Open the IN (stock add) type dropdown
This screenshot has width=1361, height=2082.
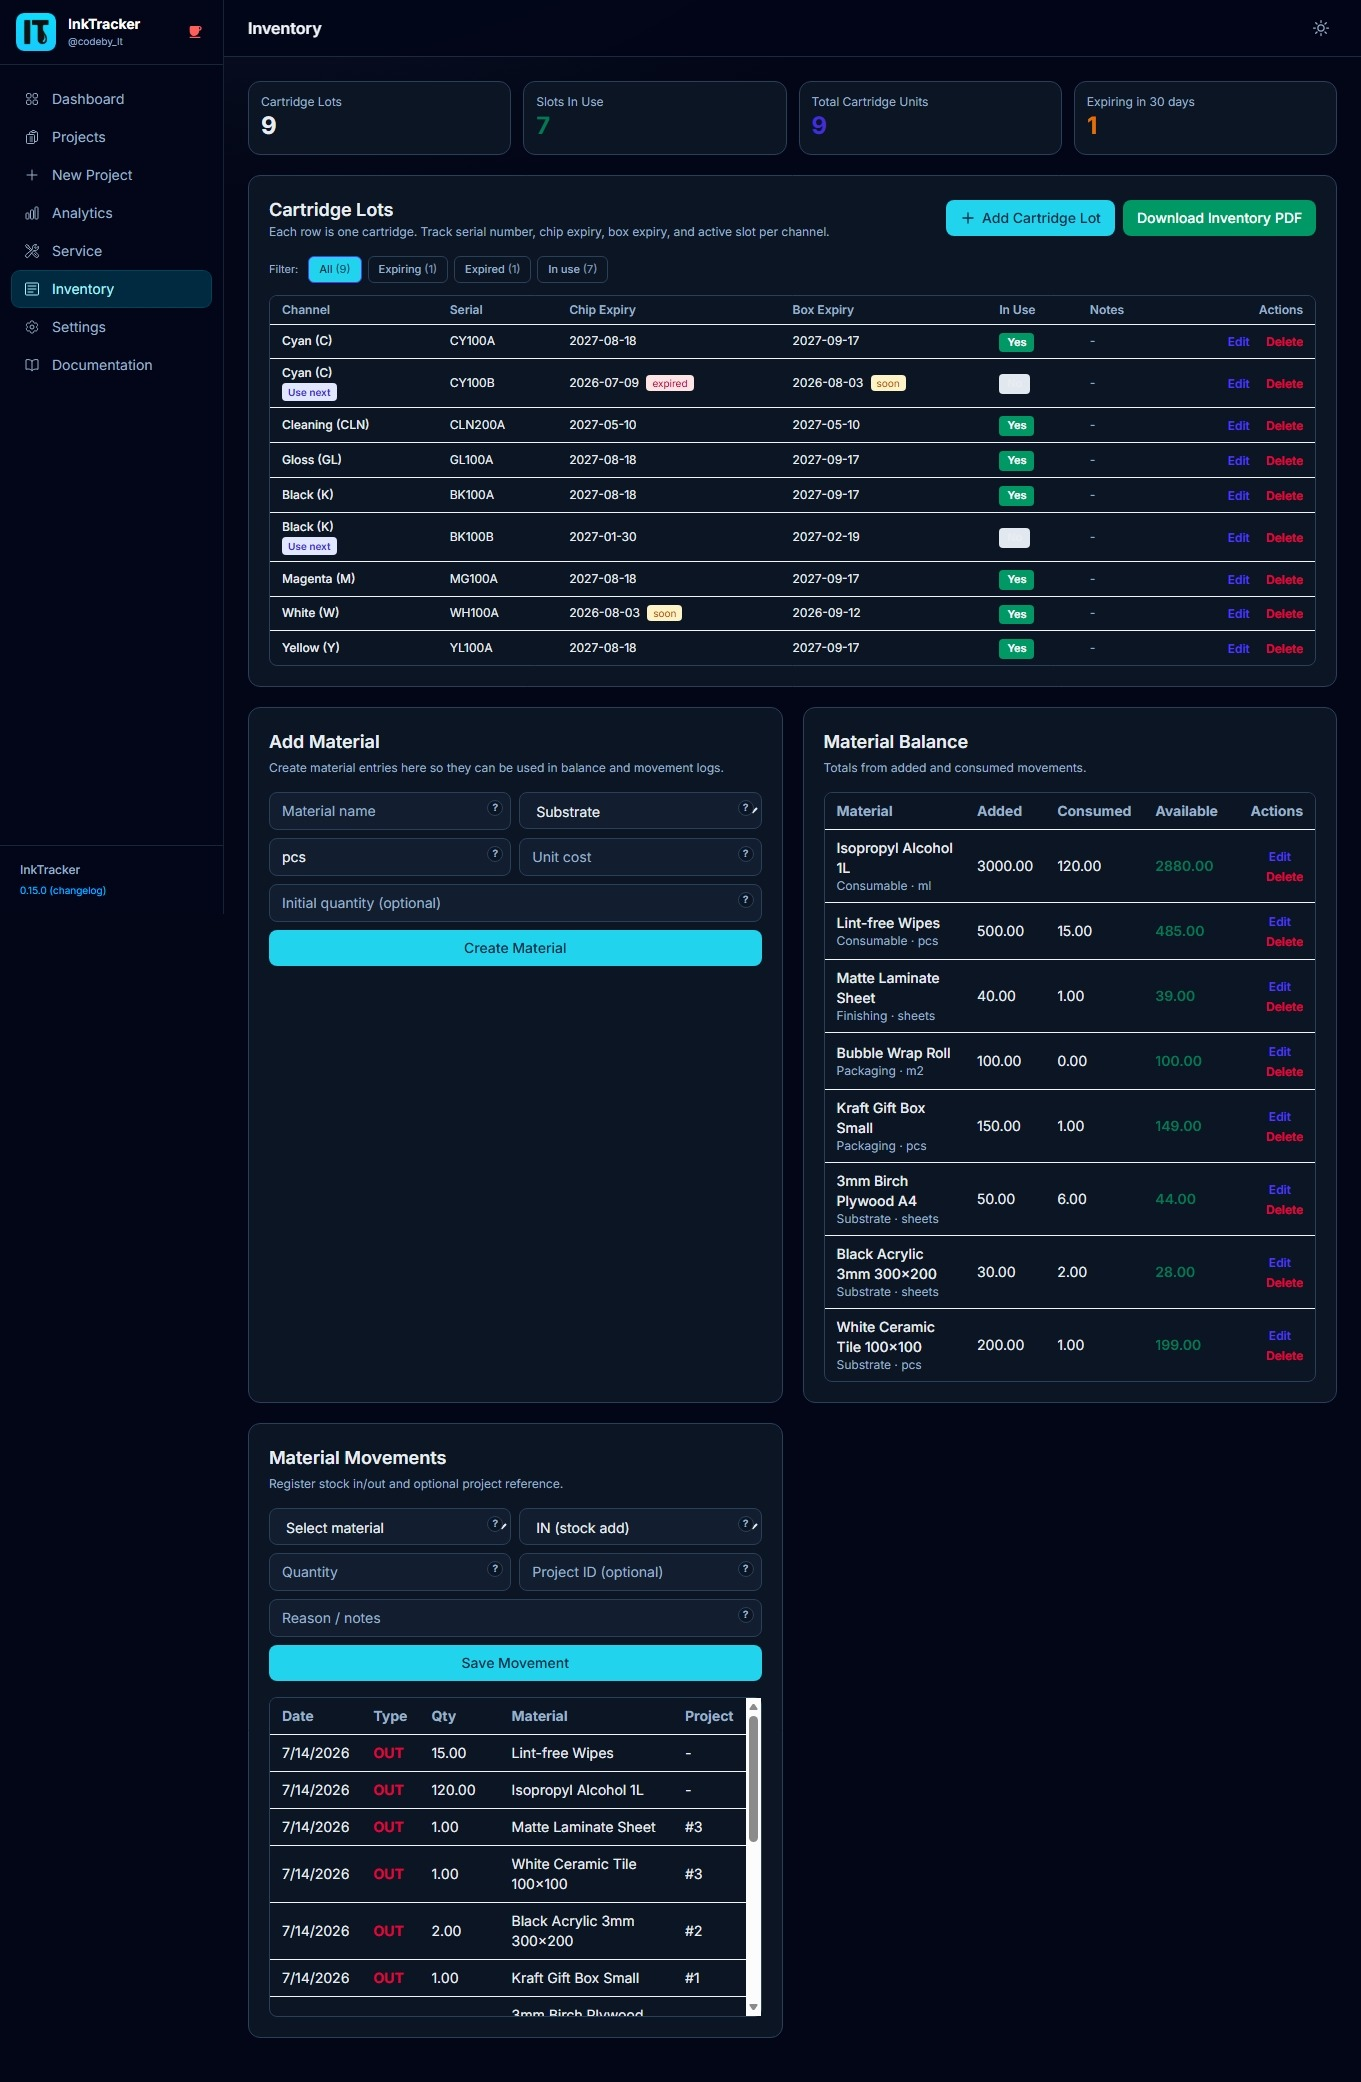click(x=640, y=1527)
